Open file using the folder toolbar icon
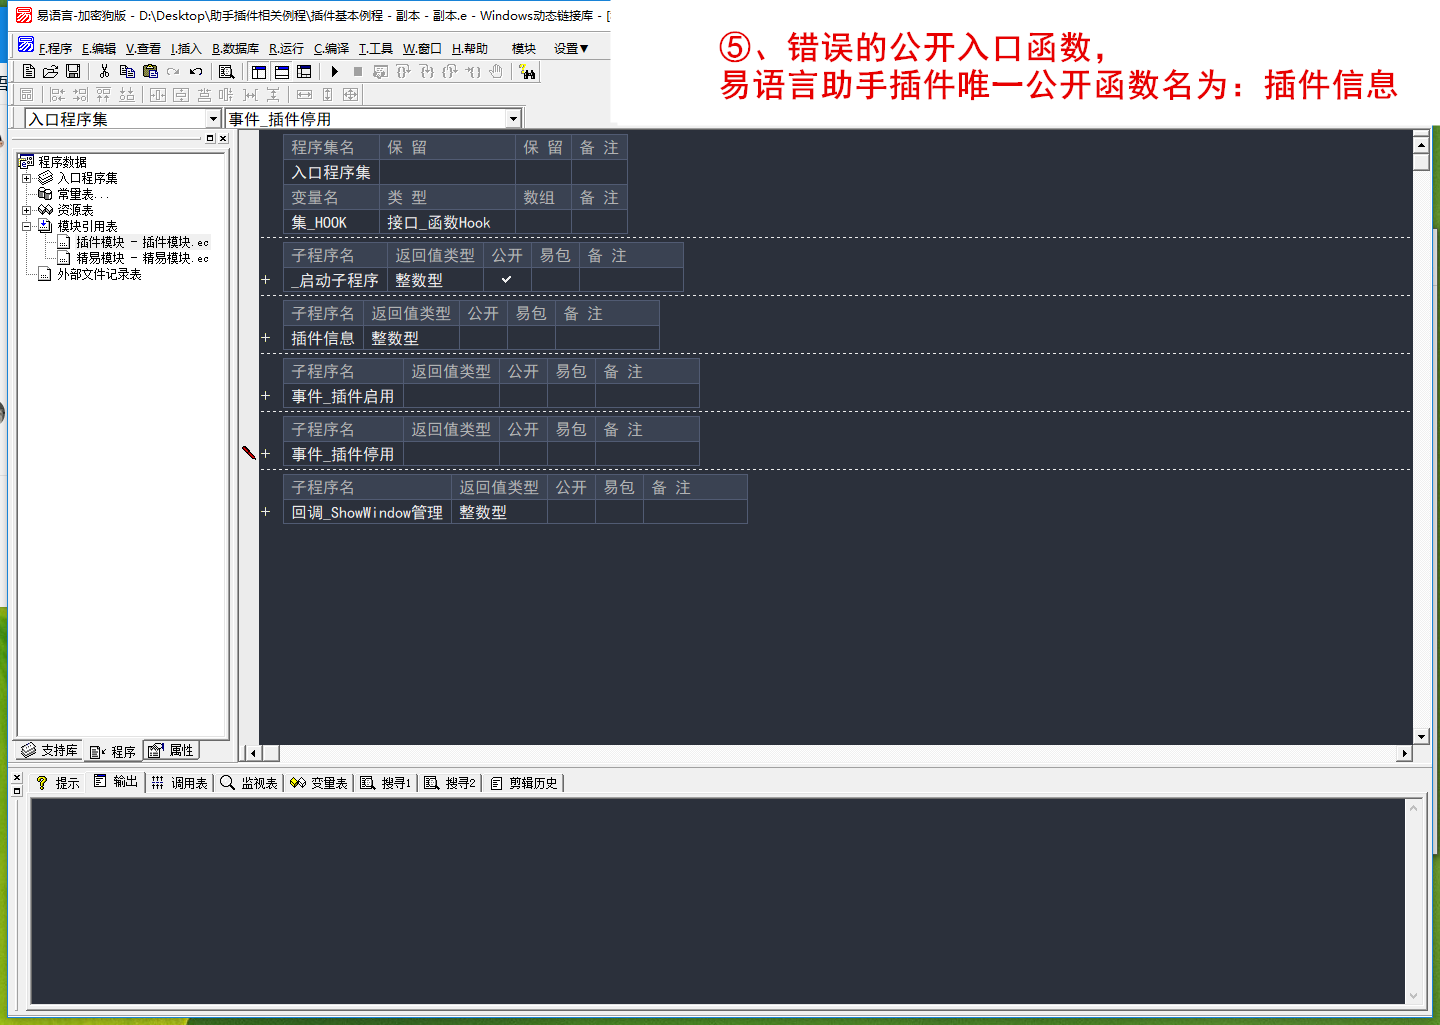Image resolution: width=1440 pixels, height=1025 pixels. pos(50,72)
